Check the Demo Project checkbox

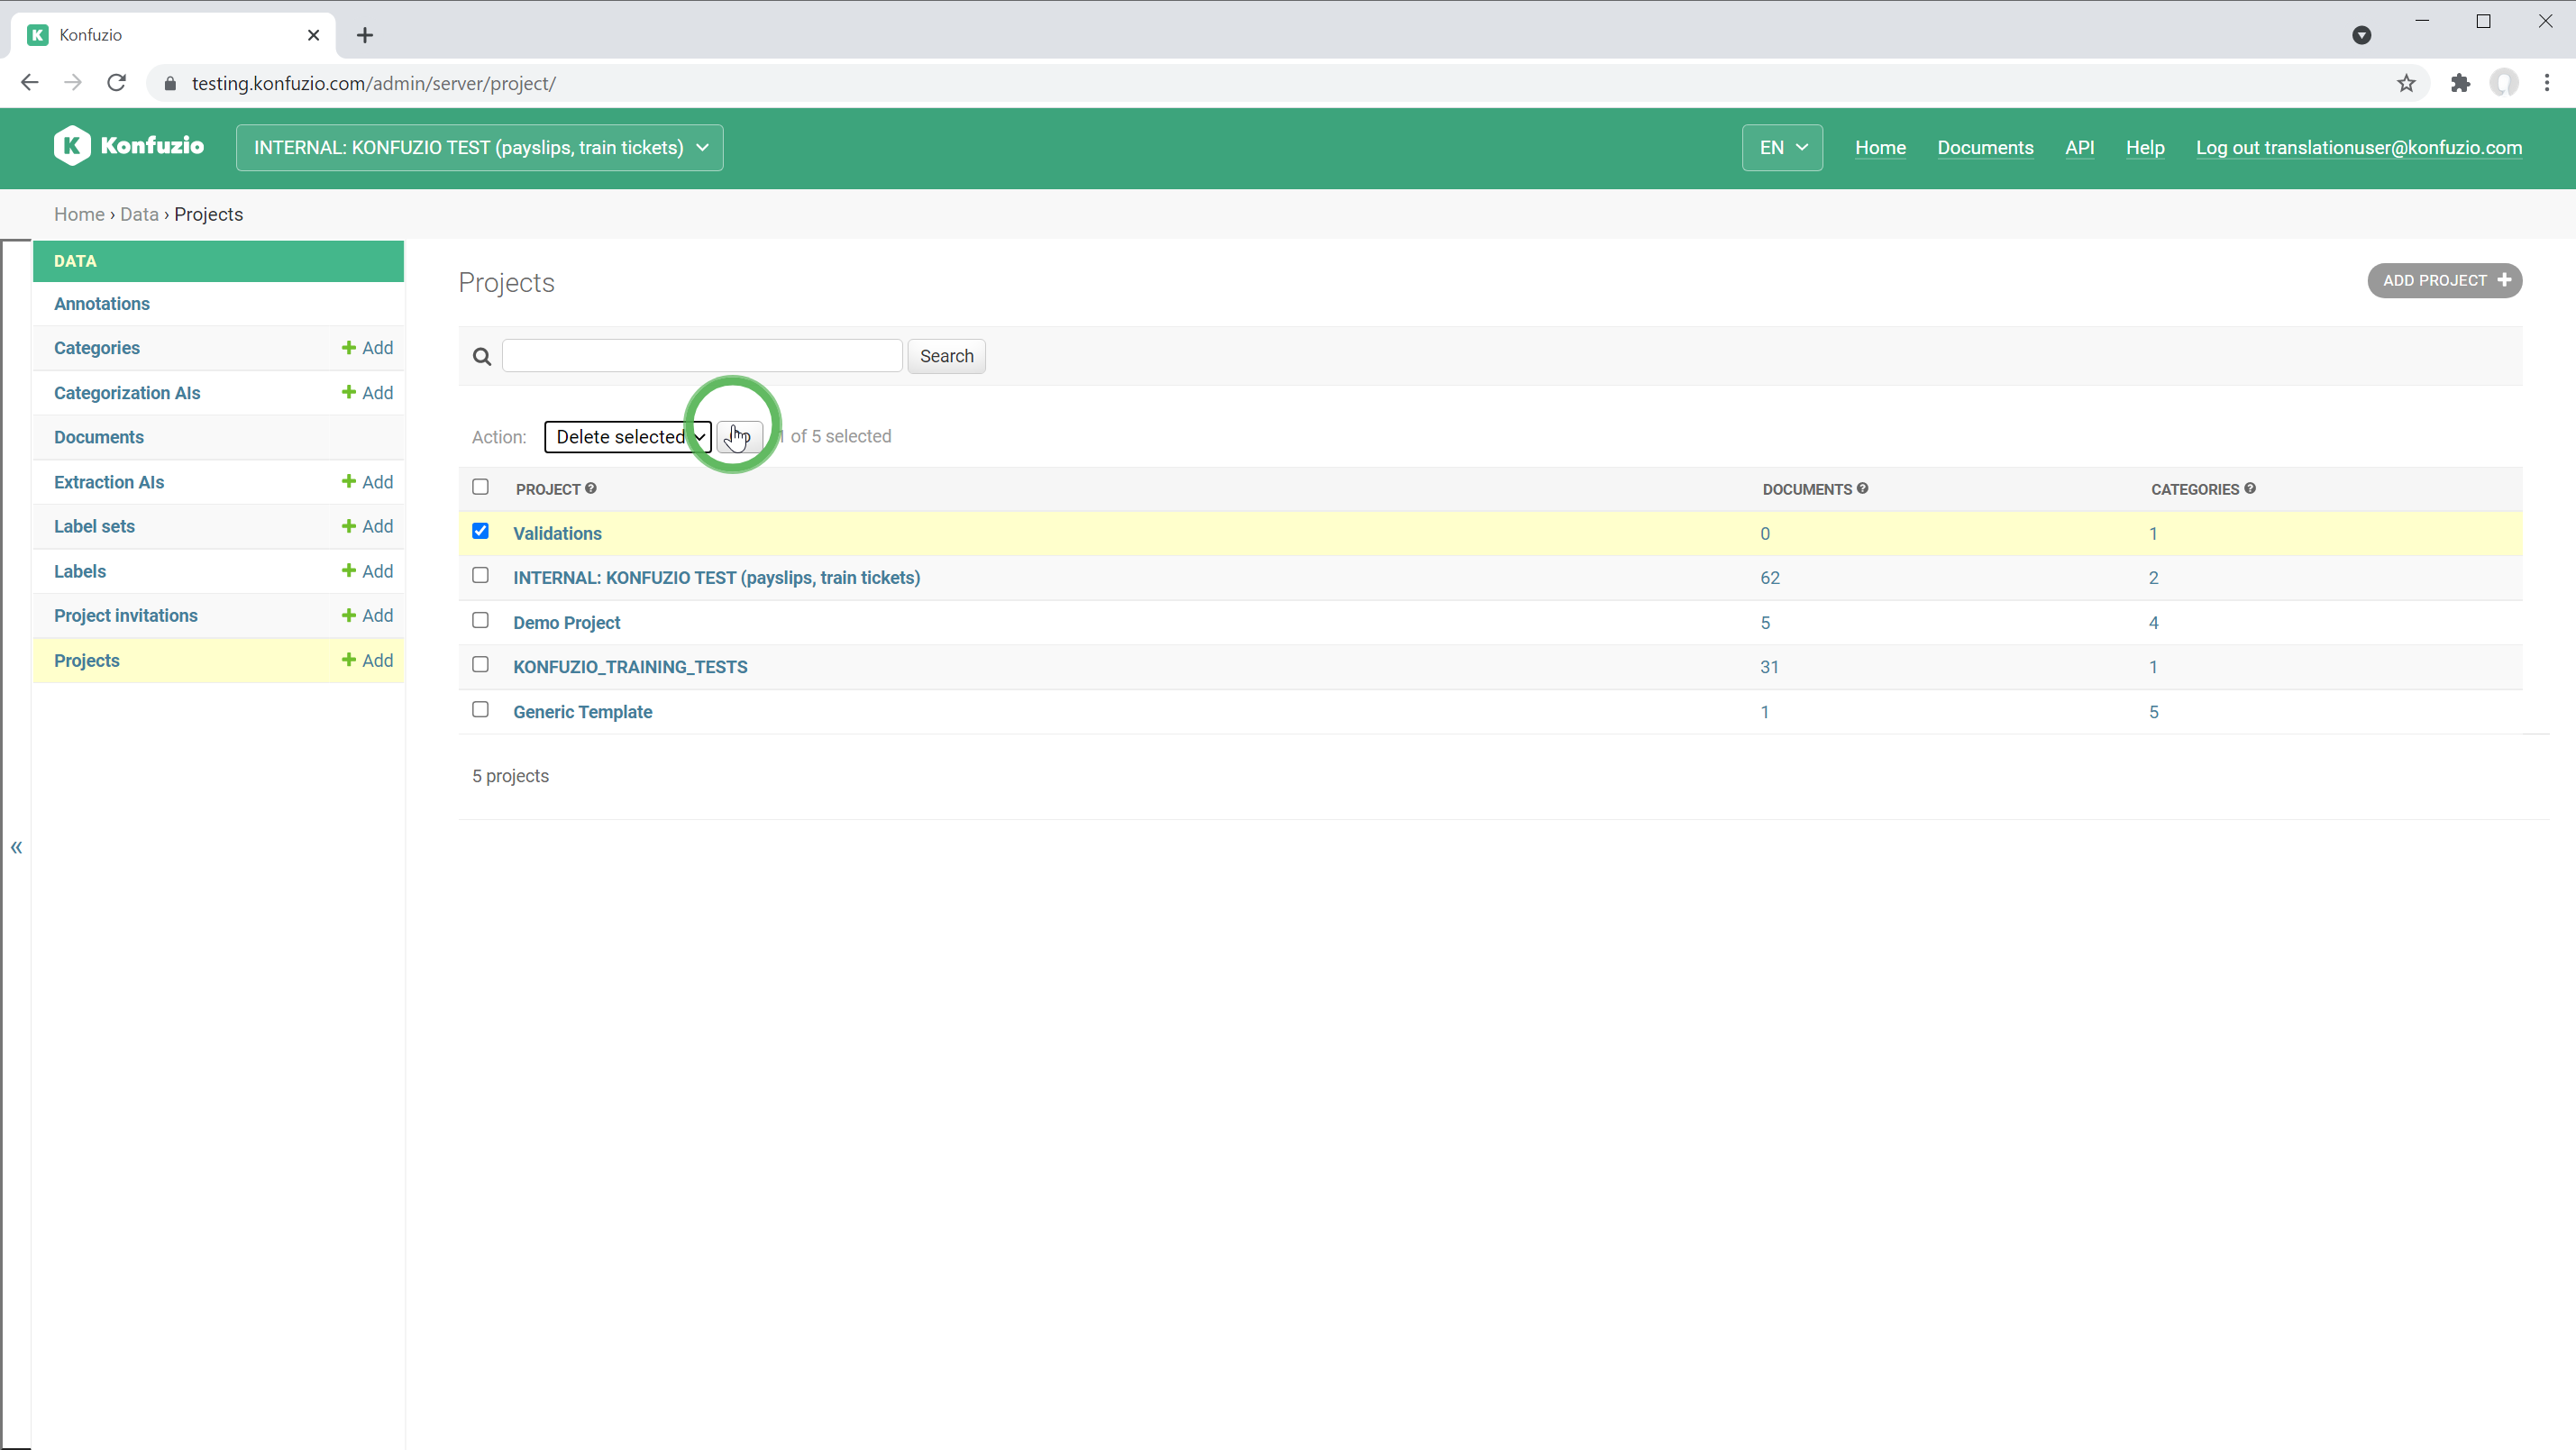coord(480,620)
